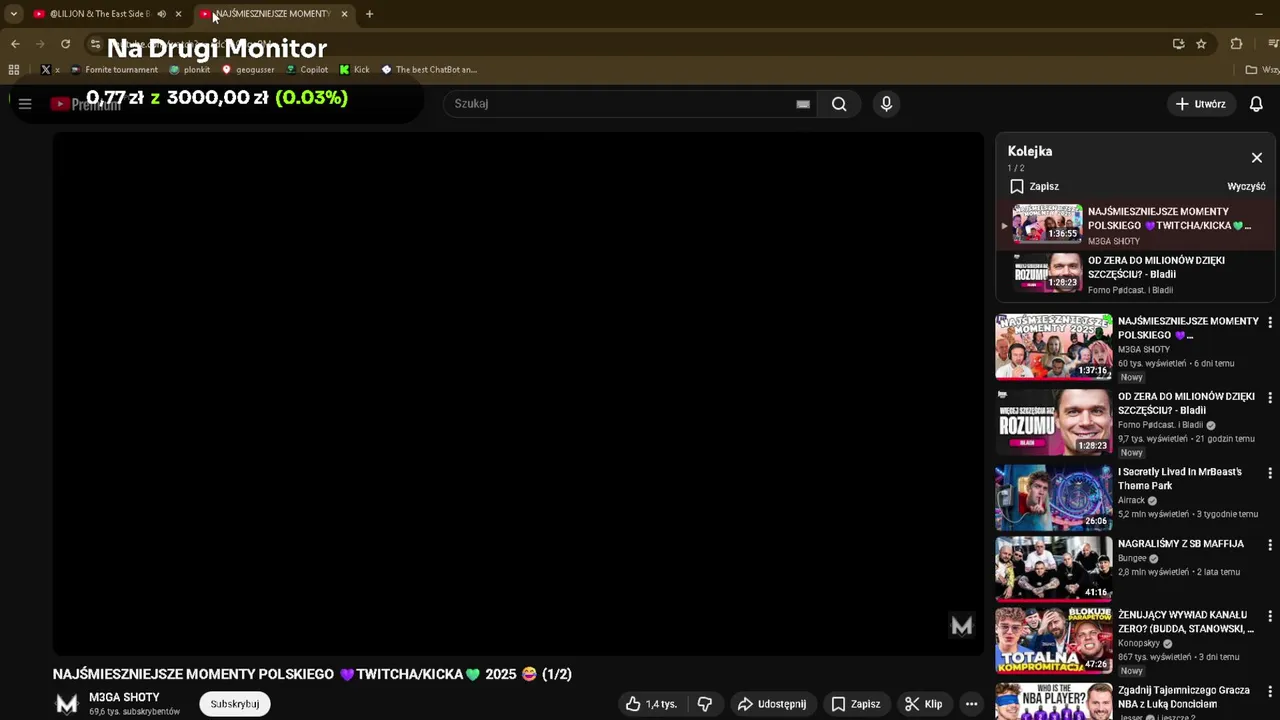Start voice search with microphone icon
Viewport: 1280px width, 720px height.
(886, 104)
